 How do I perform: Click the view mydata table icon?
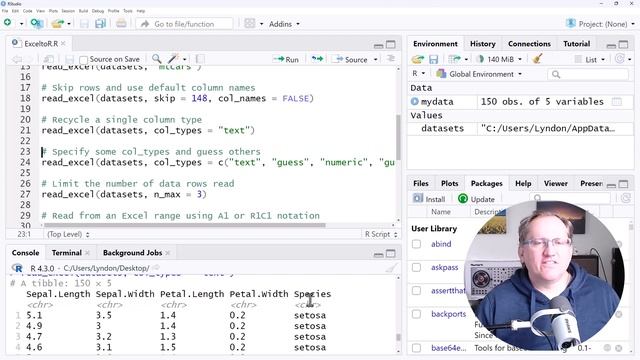coord(616,101)
